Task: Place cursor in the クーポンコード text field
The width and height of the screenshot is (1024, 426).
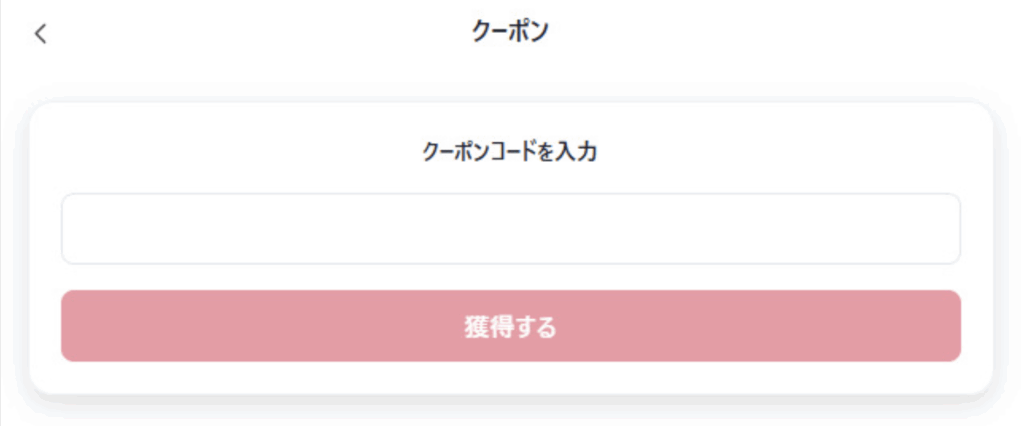Action: coord(510,229)
